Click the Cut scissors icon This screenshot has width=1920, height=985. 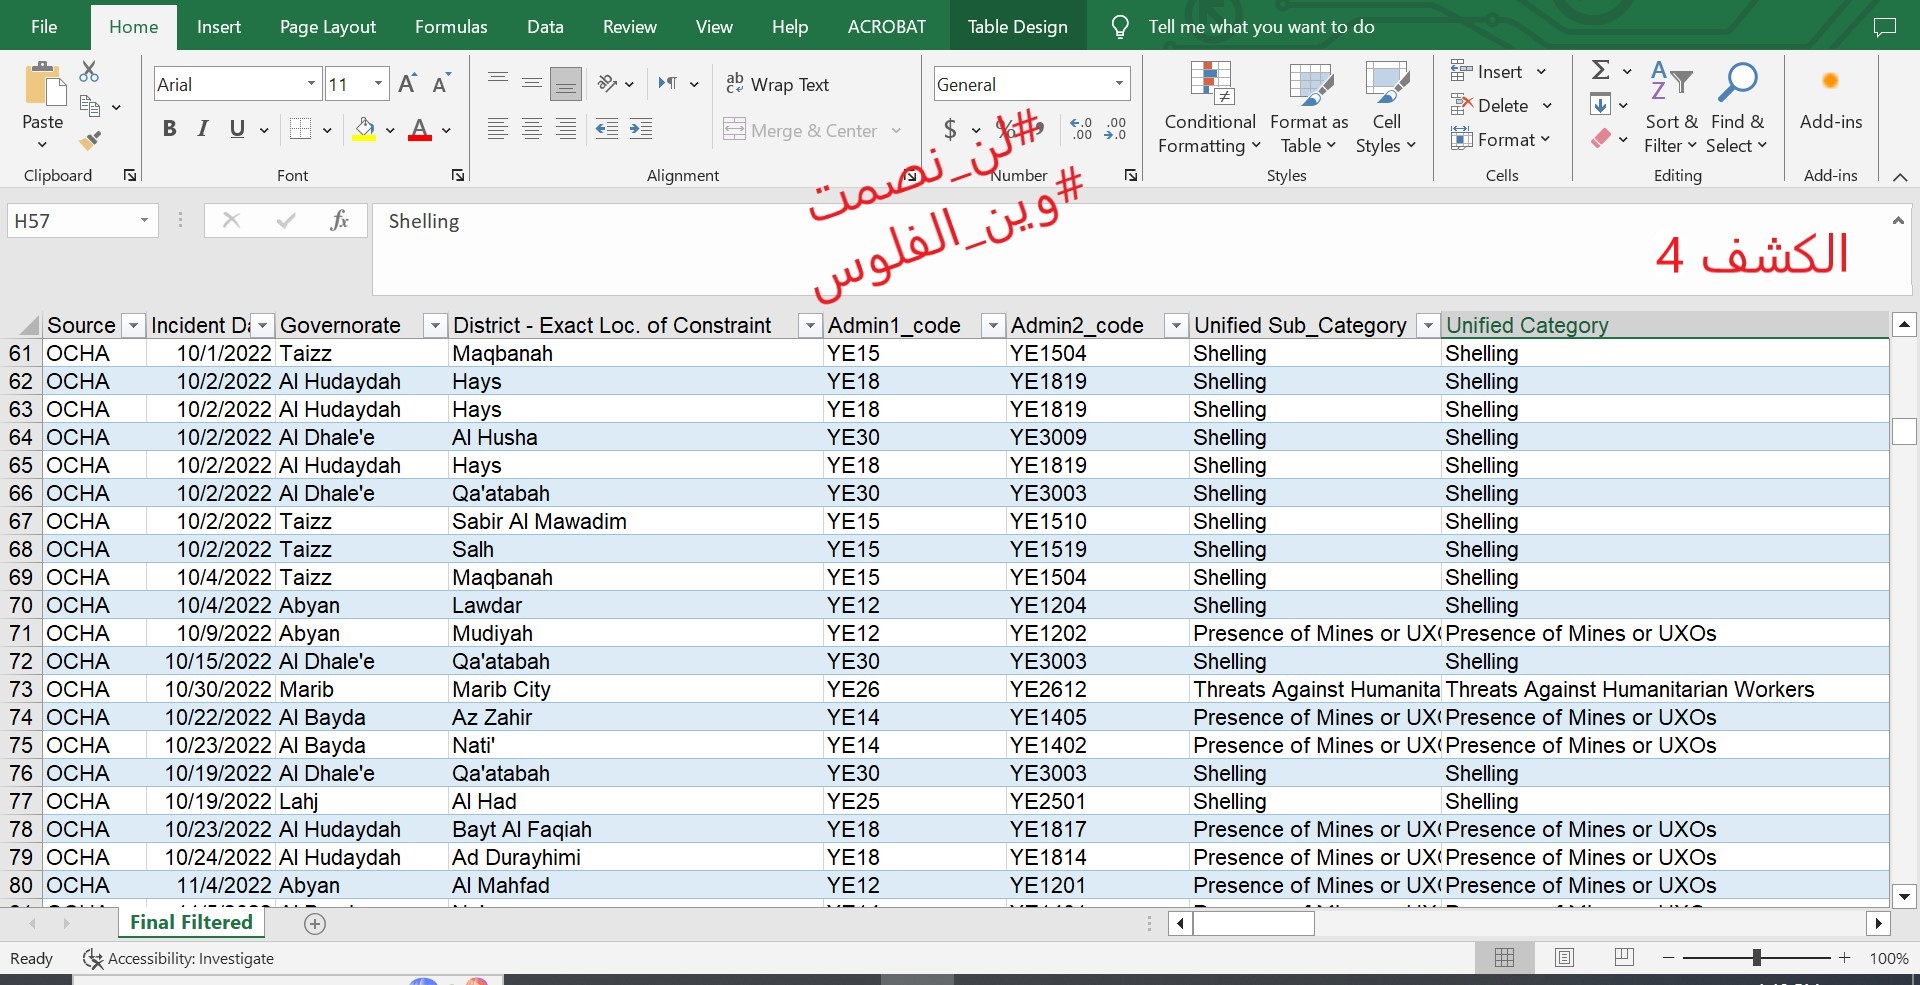pyautogui.click(x=90, y=72)
